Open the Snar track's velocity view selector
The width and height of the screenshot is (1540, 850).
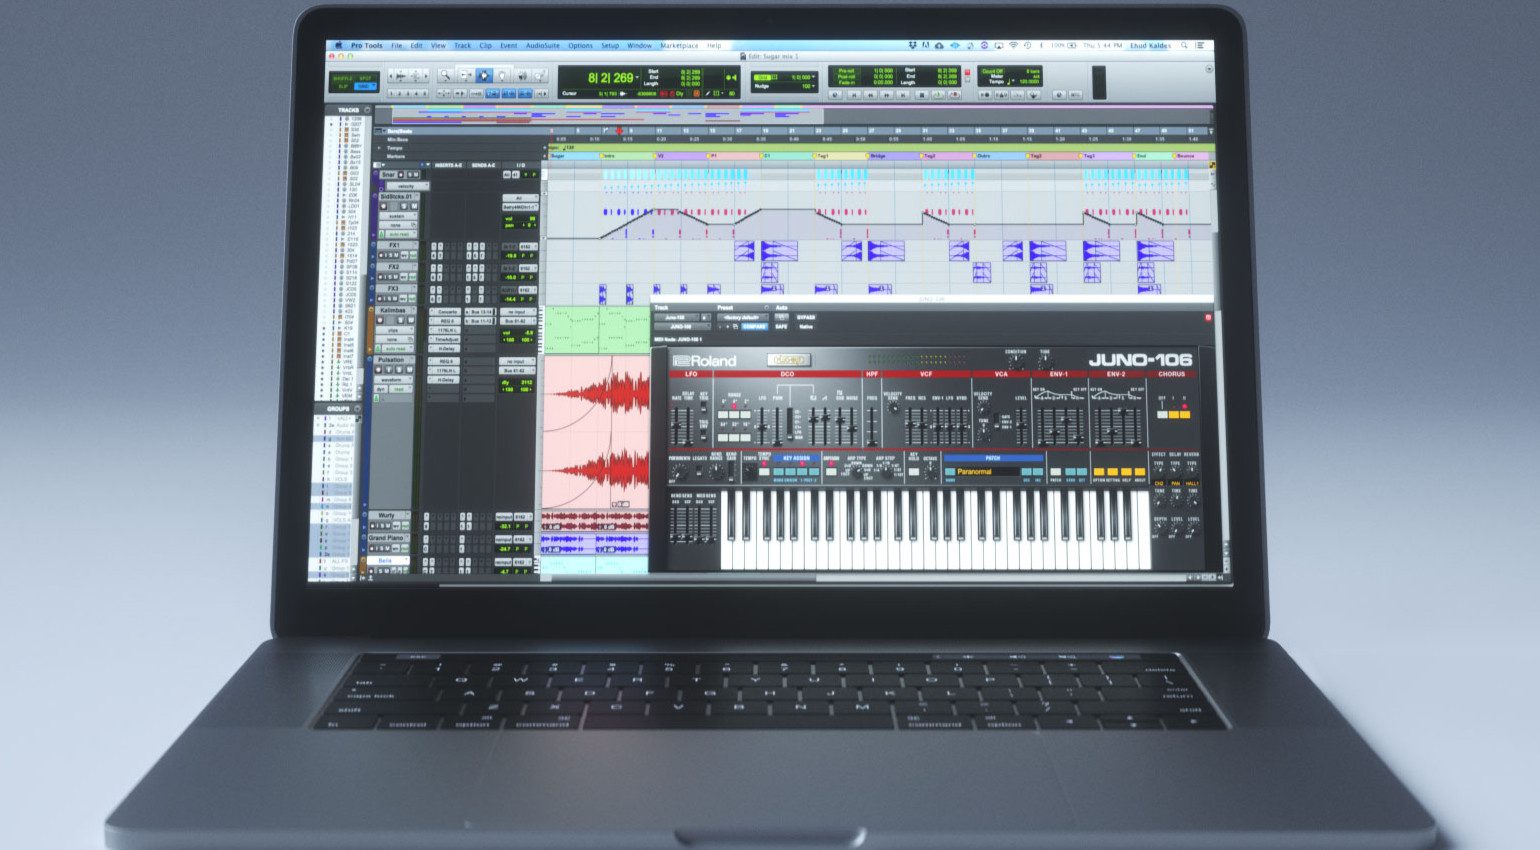pos(408,186)
